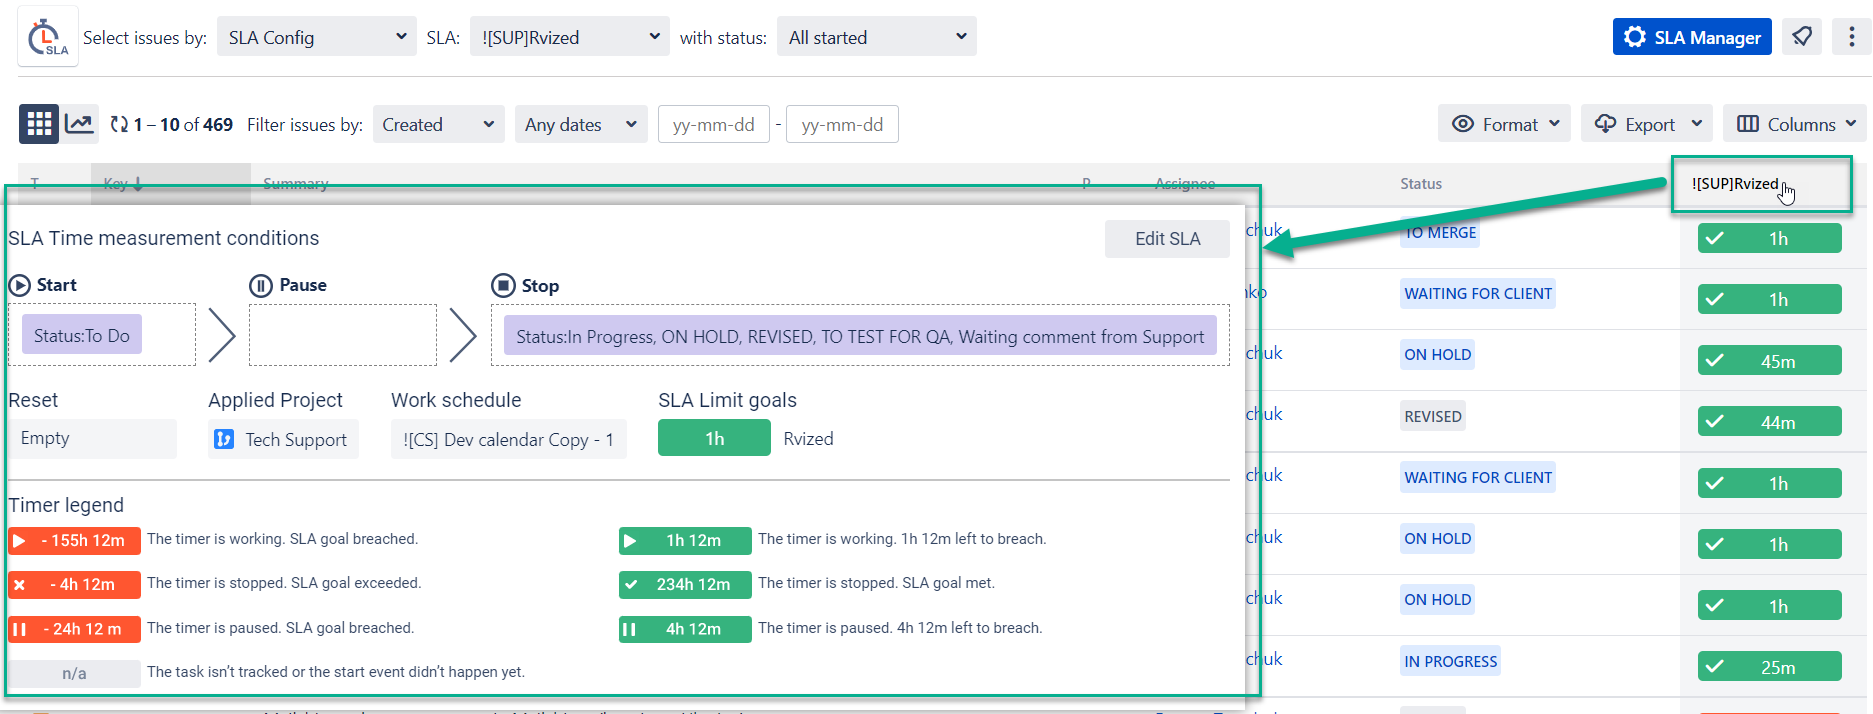Switch to the chart graph view
The width and height of the screenshot is (1873, 714).
point(79,124)
